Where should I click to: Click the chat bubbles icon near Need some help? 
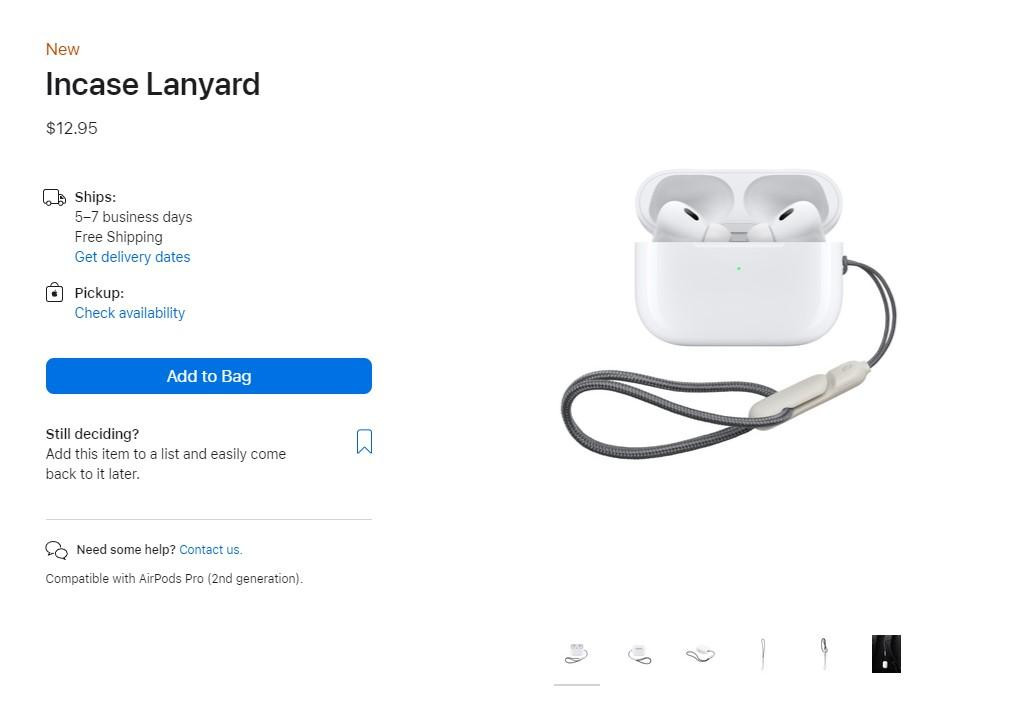pyautogui.click(x=57, y=549)
